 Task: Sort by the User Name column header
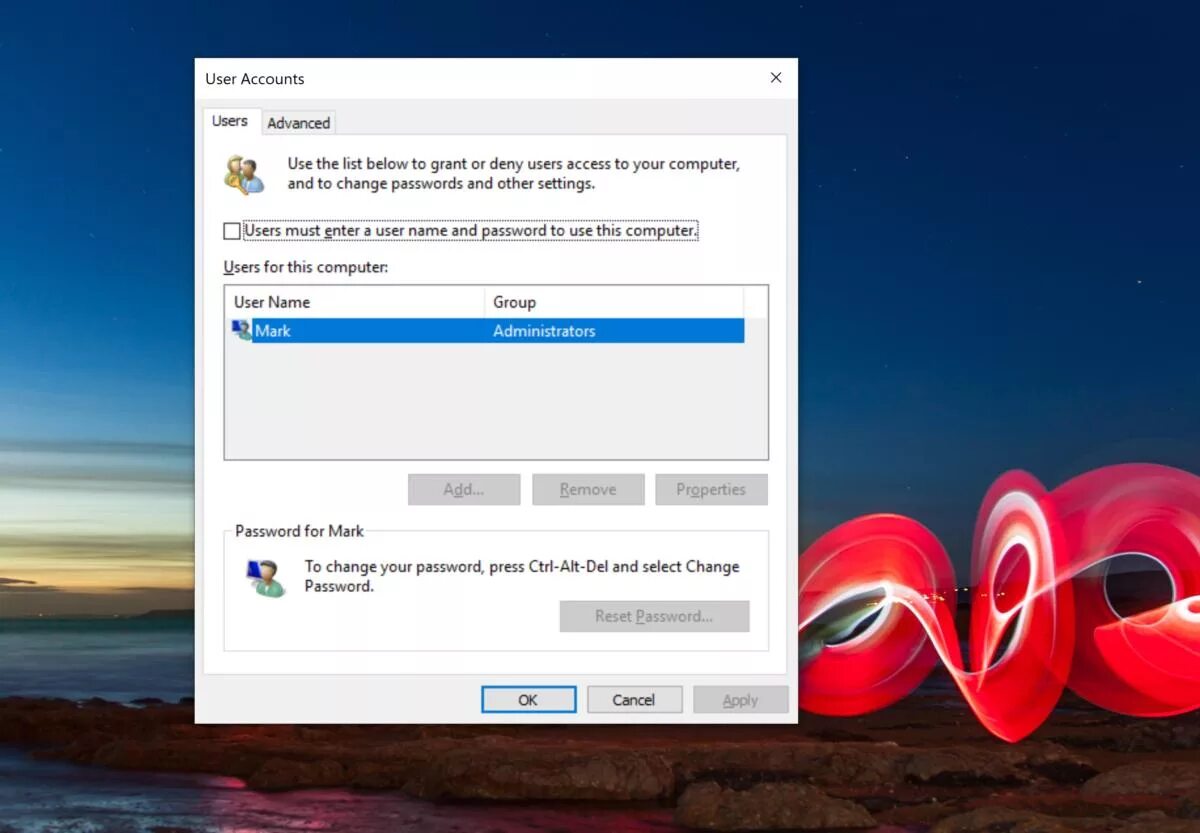(x=355, y=302)
